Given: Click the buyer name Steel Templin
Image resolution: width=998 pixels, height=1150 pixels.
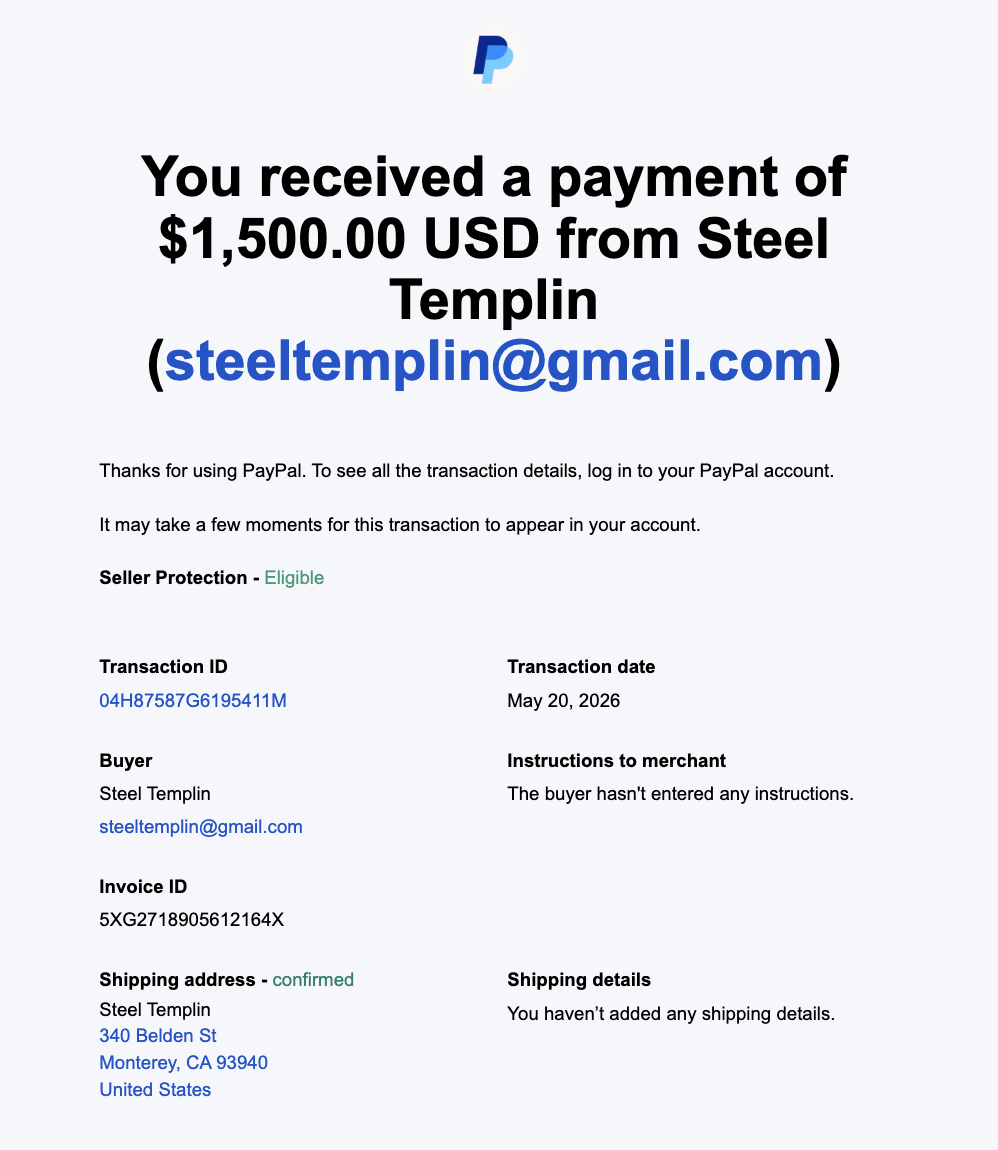Looking at the screenshot, I should click(155, 794).
